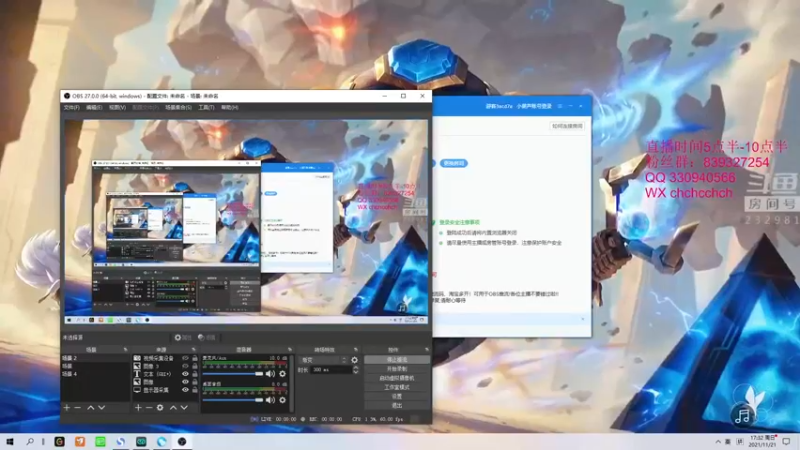
Task: Remove the selected source with the minus icon
Action: pyautogui.click(x=148, y=408)
